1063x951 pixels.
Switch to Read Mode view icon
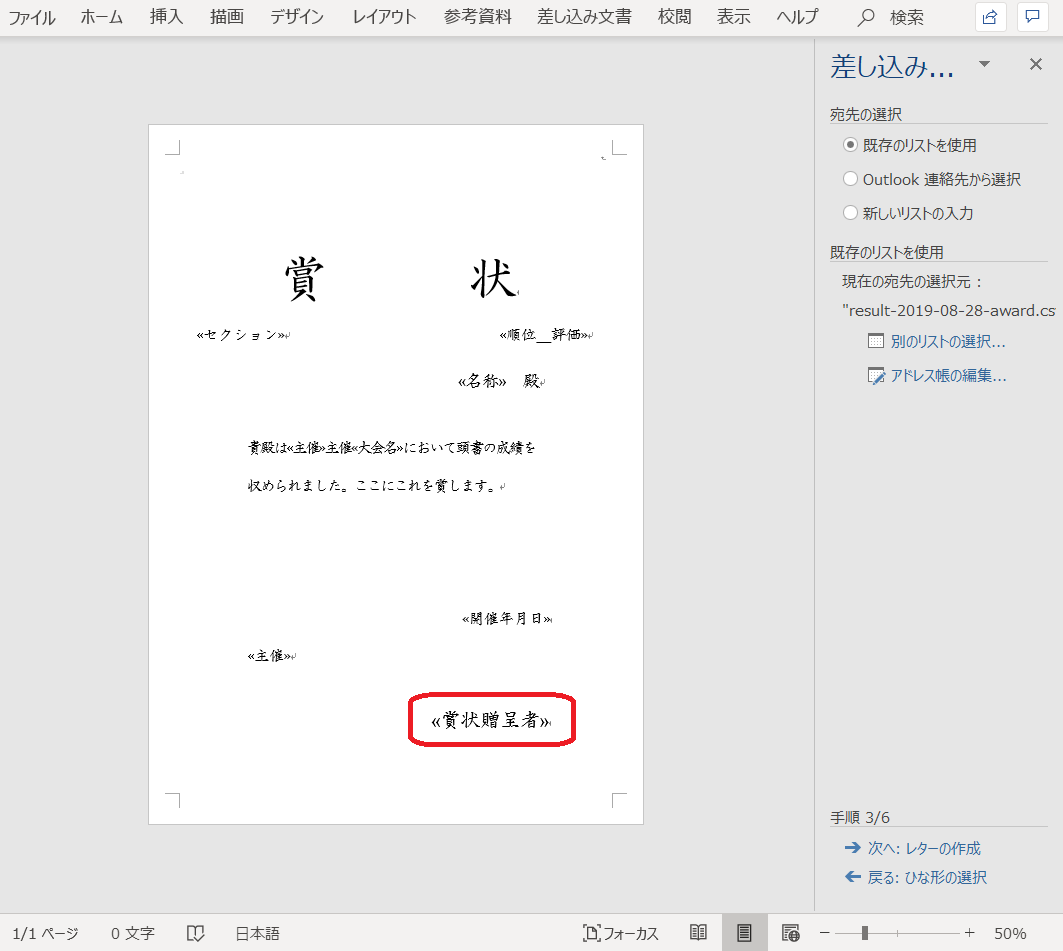[699, 933]
